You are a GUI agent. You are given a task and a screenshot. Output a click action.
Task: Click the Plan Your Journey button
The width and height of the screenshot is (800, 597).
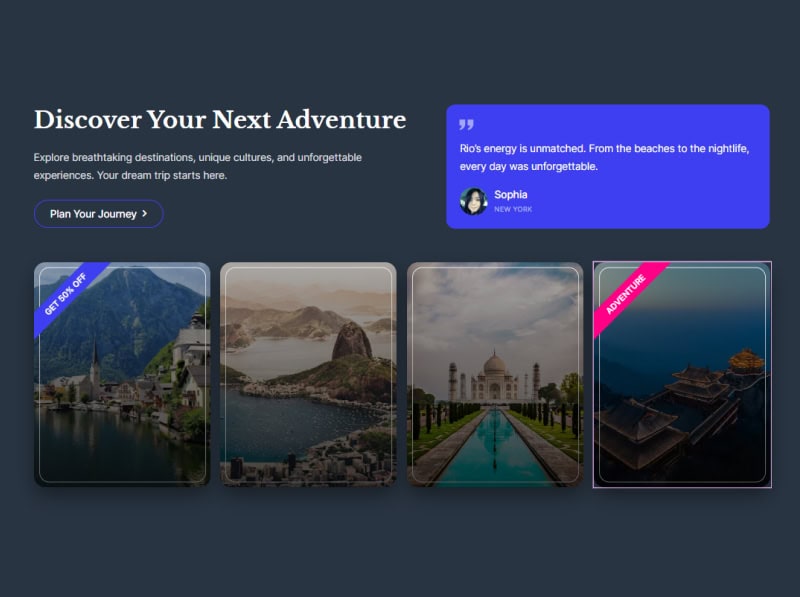click(x=98, y=214)
